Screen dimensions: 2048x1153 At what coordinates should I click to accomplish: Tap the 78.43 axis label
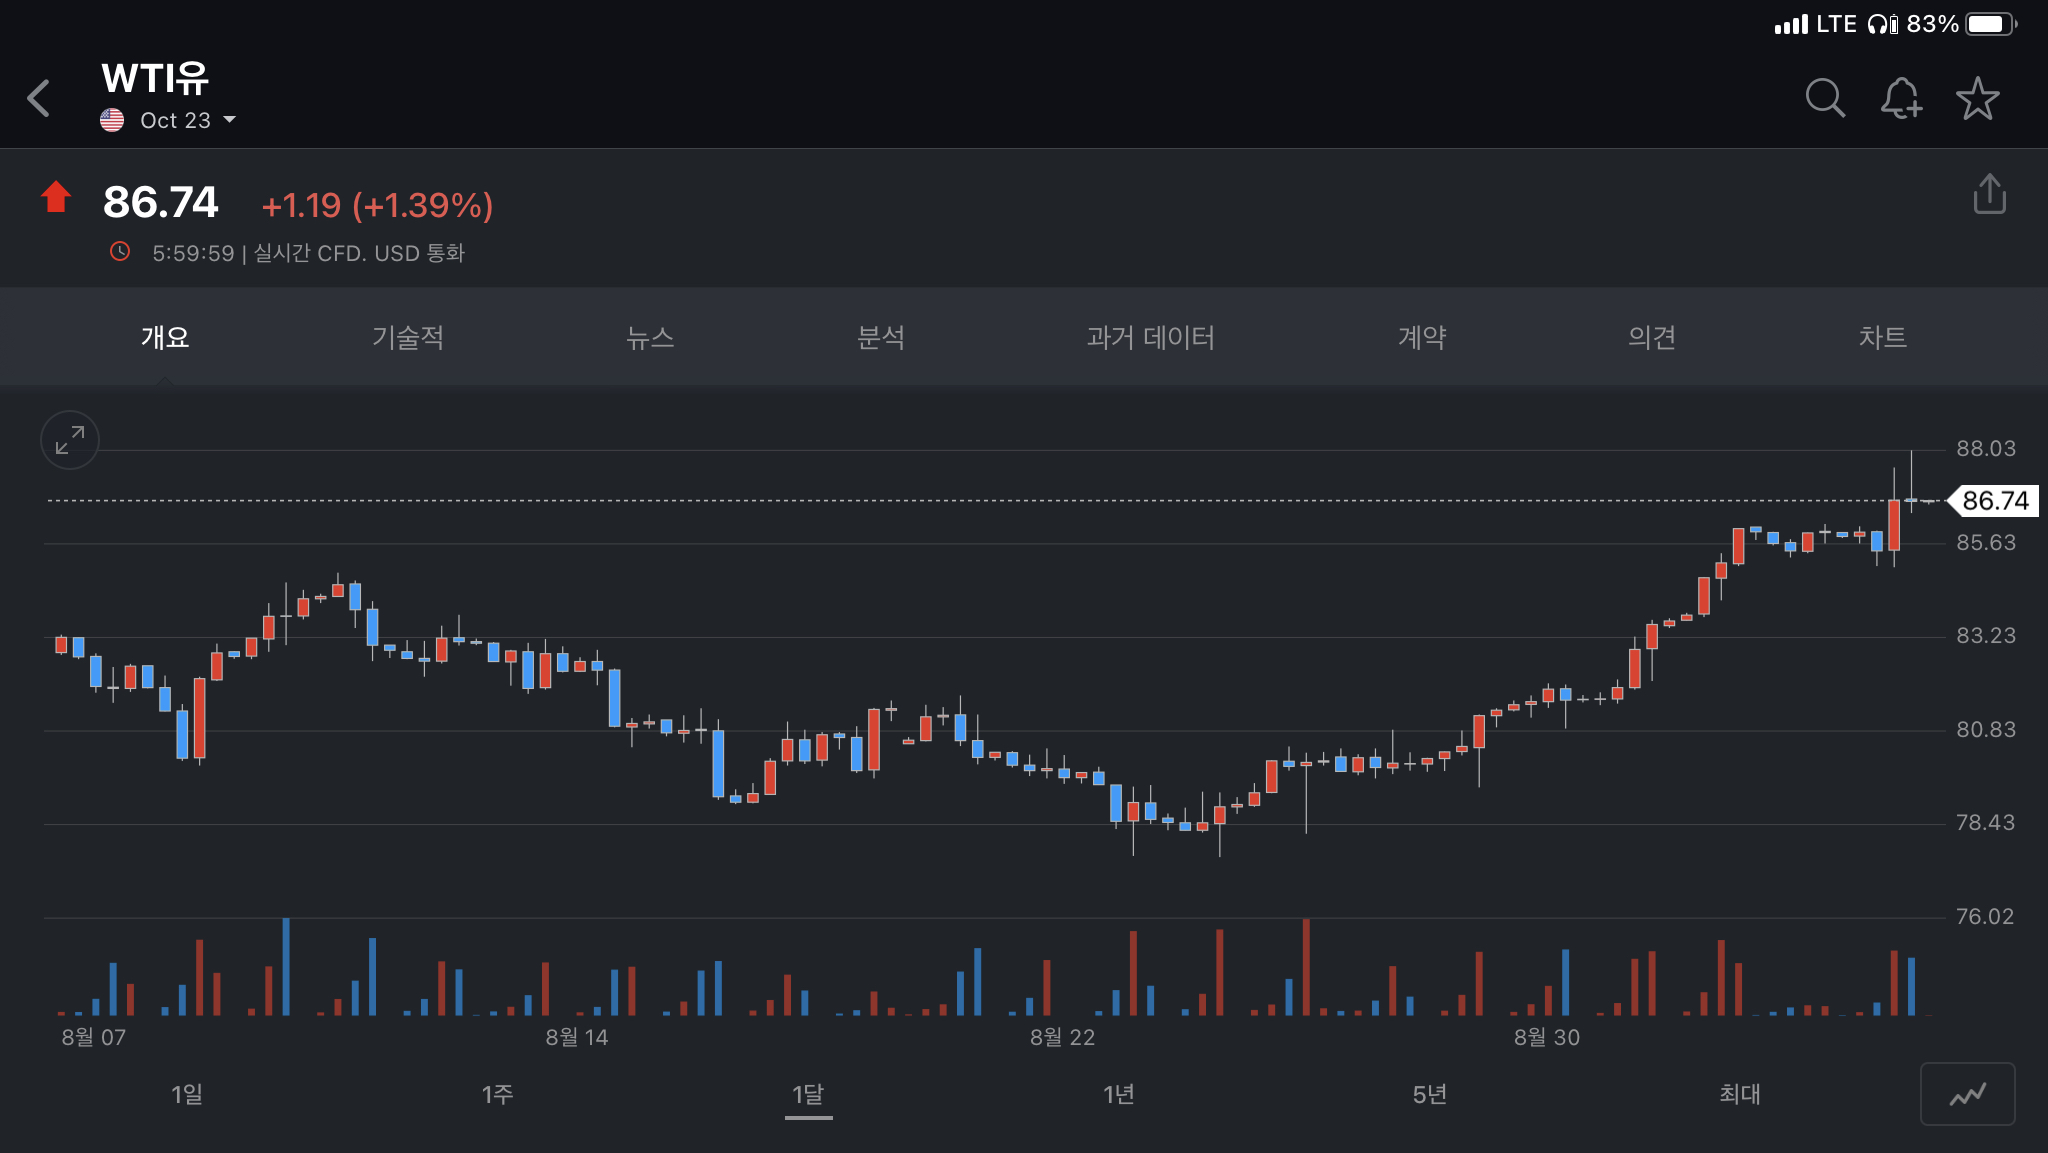1985,823
